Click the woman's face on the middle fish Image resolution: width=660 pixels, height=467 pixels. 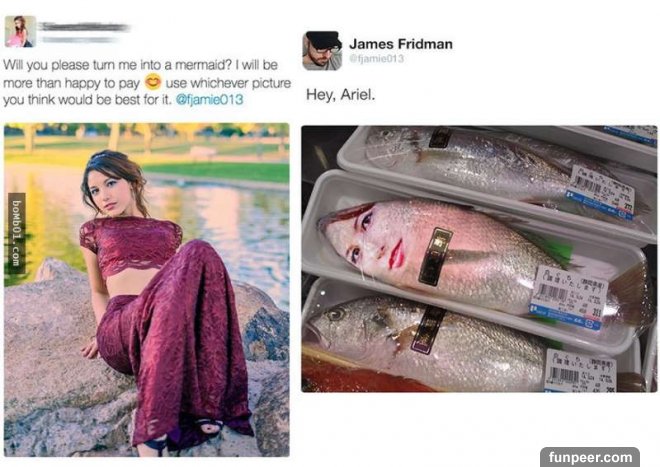point(365,237)
